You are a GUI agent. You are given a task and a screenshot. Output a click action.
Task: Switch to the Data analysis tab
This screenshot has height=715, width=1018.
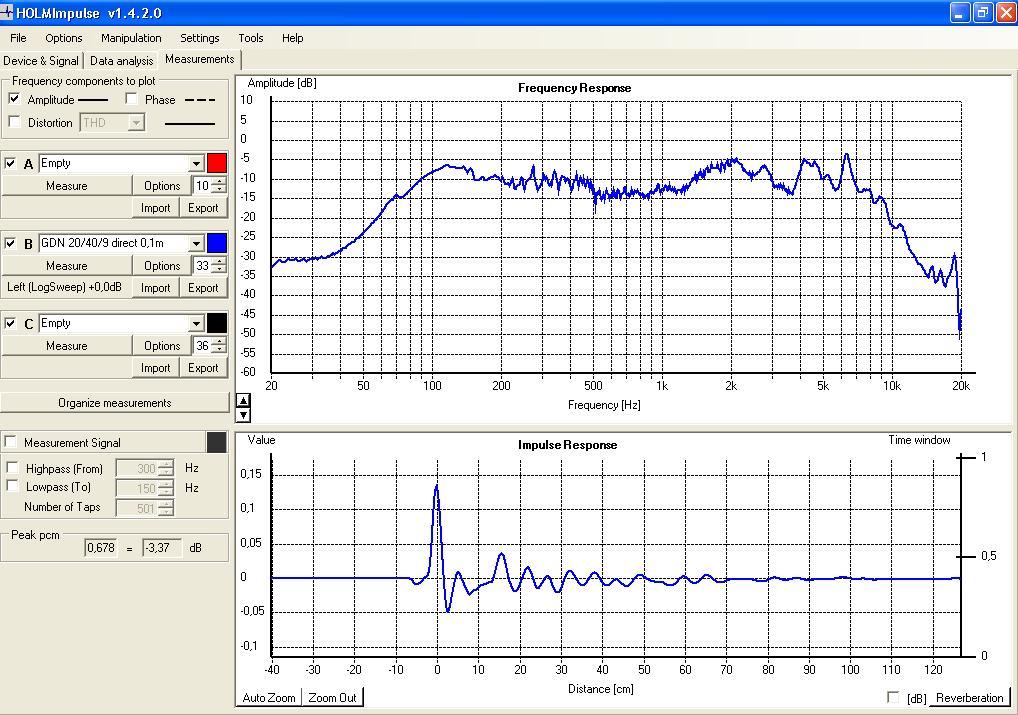pyautogui.click(x=121, y=60)
